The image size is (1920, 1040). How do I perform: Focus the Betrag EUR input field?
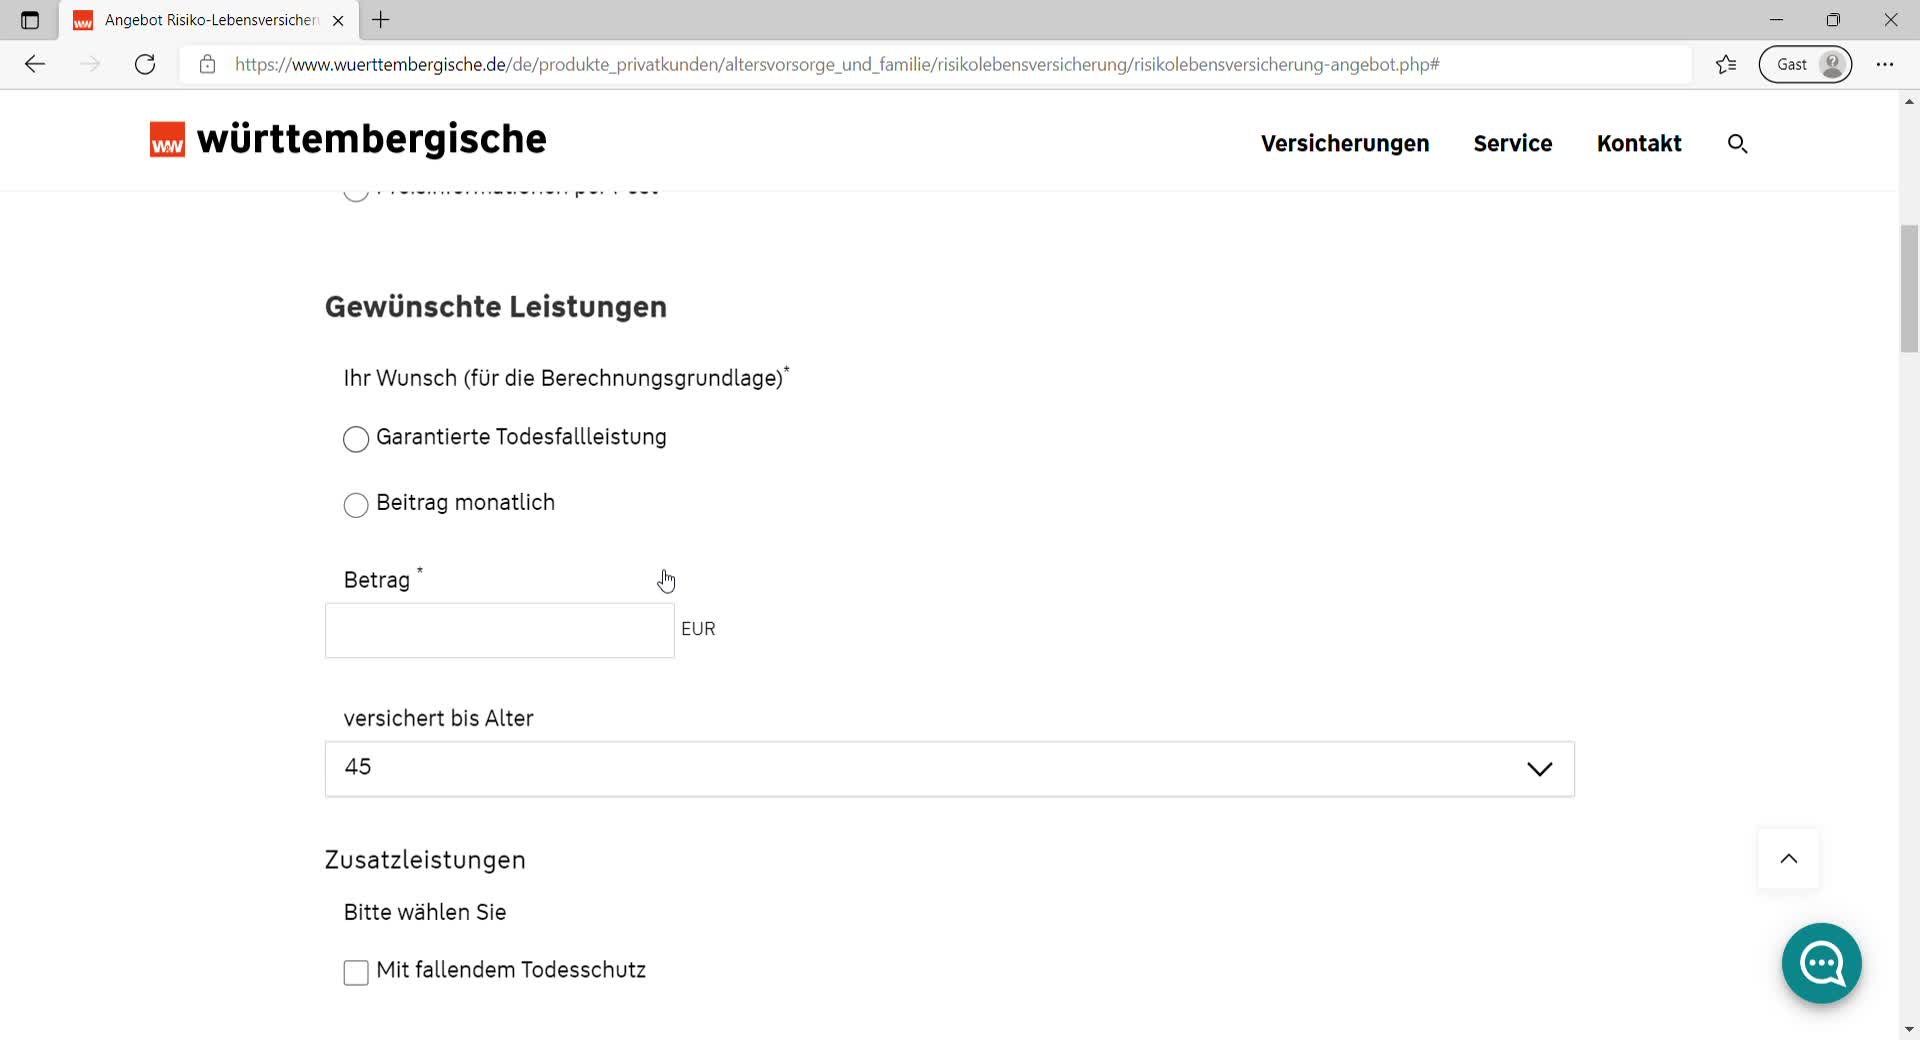(x=499, y=630)
